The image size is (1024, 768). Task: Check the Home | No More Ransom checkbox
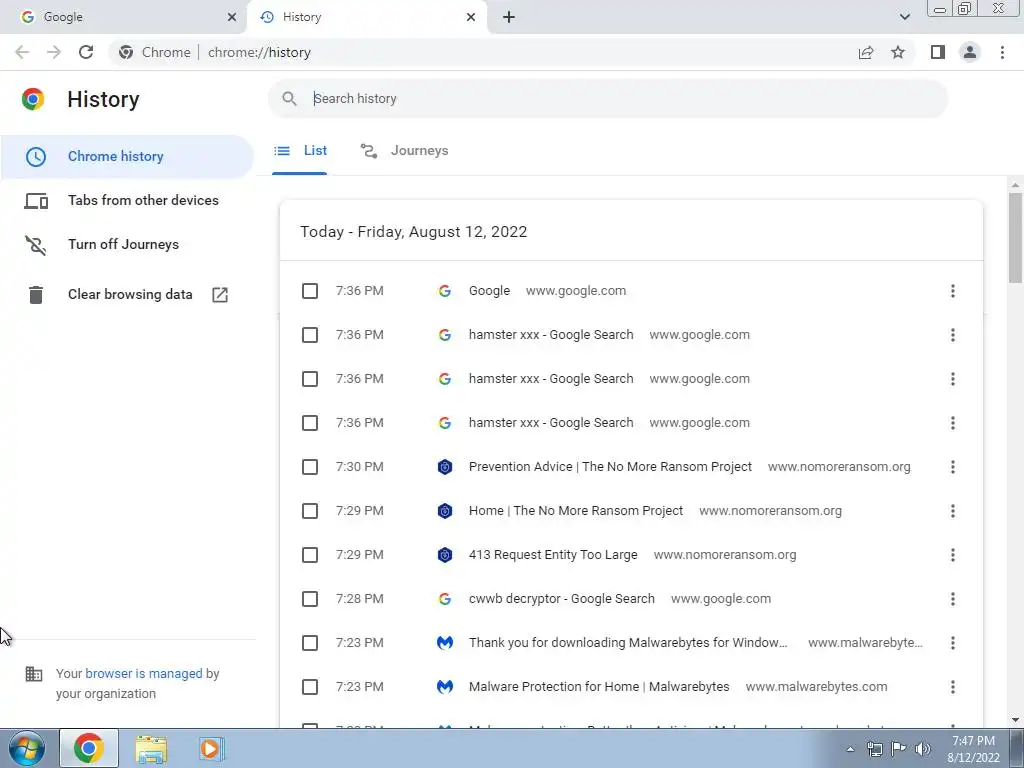click(x=310, y=511)
